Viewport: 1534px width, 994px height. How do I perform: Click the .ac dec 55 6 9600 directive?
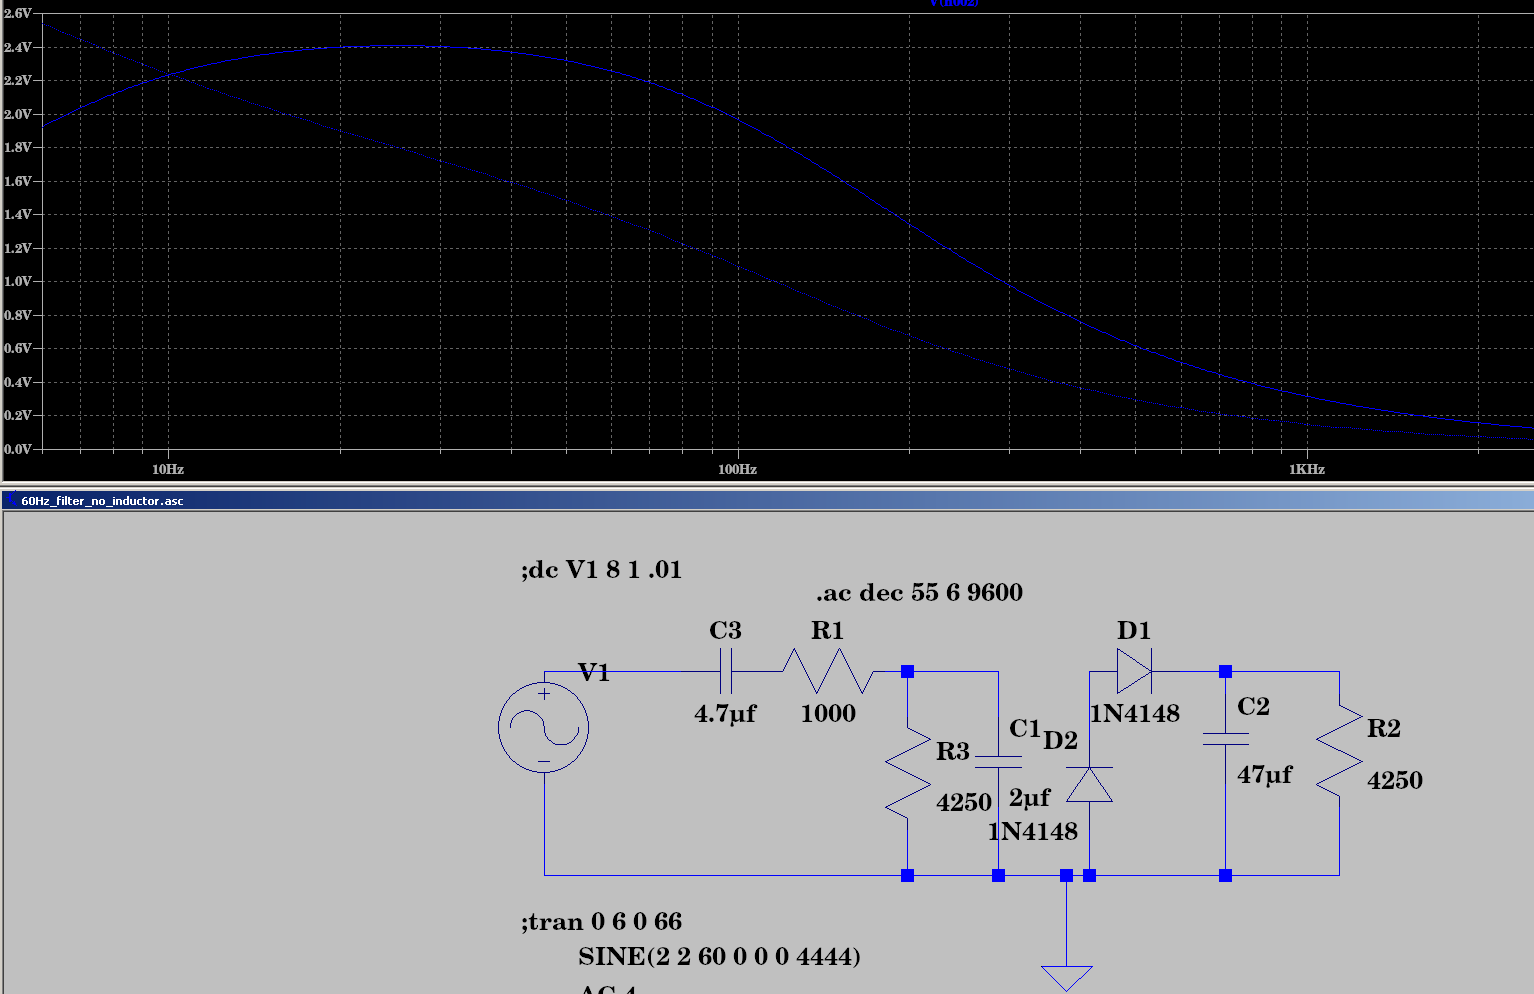point(919,592)
